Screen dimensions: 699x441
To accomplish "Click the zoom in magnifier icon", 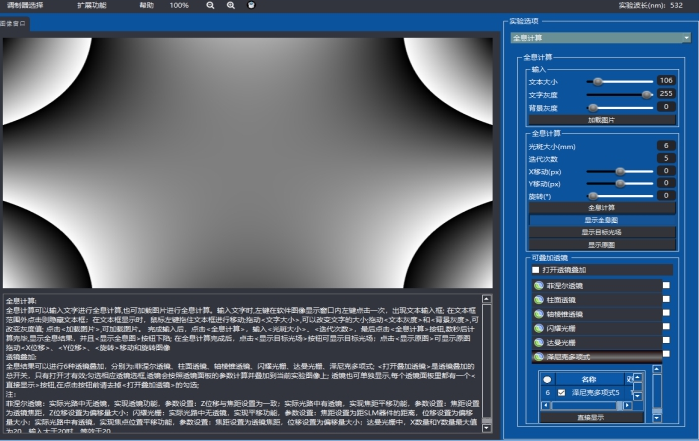I will [231, 6].
